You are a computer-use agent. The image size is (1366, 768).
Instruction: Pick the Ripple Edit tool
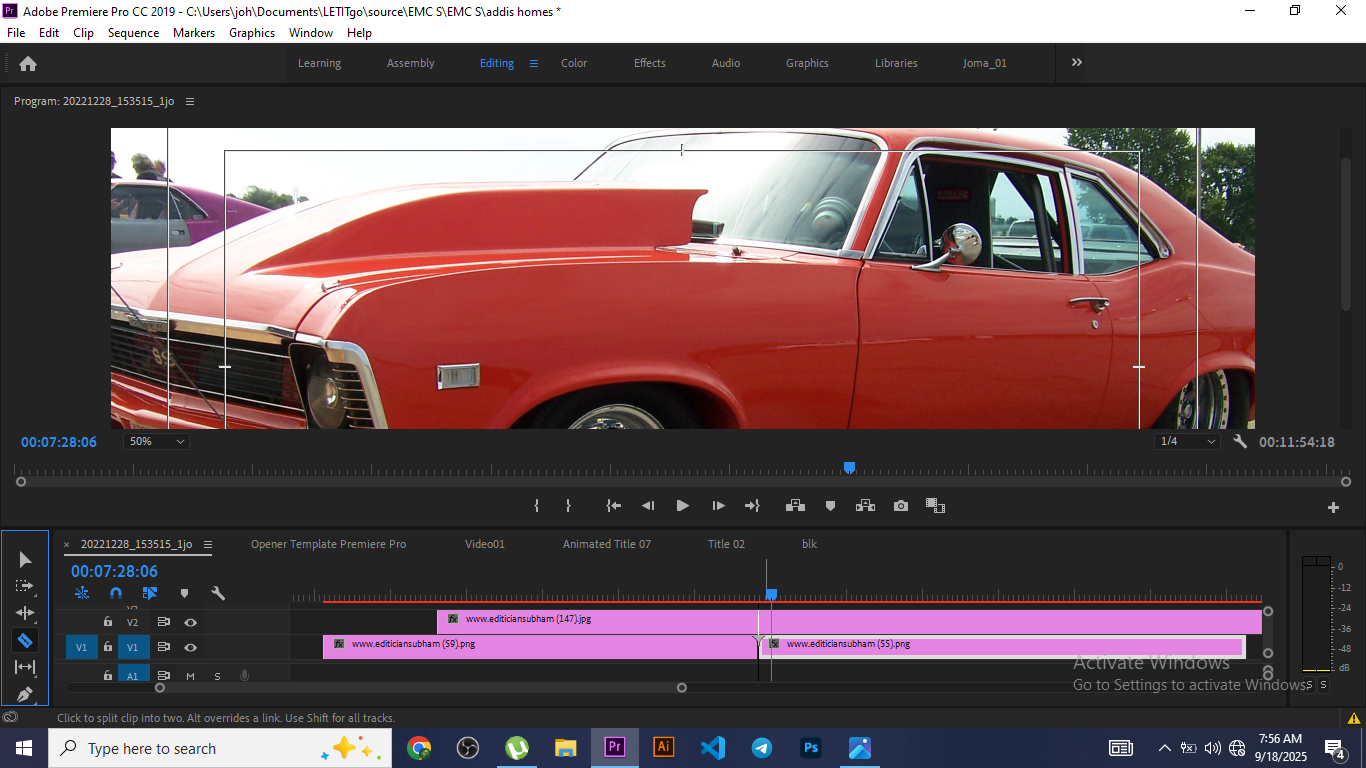[x=25, y=613]
